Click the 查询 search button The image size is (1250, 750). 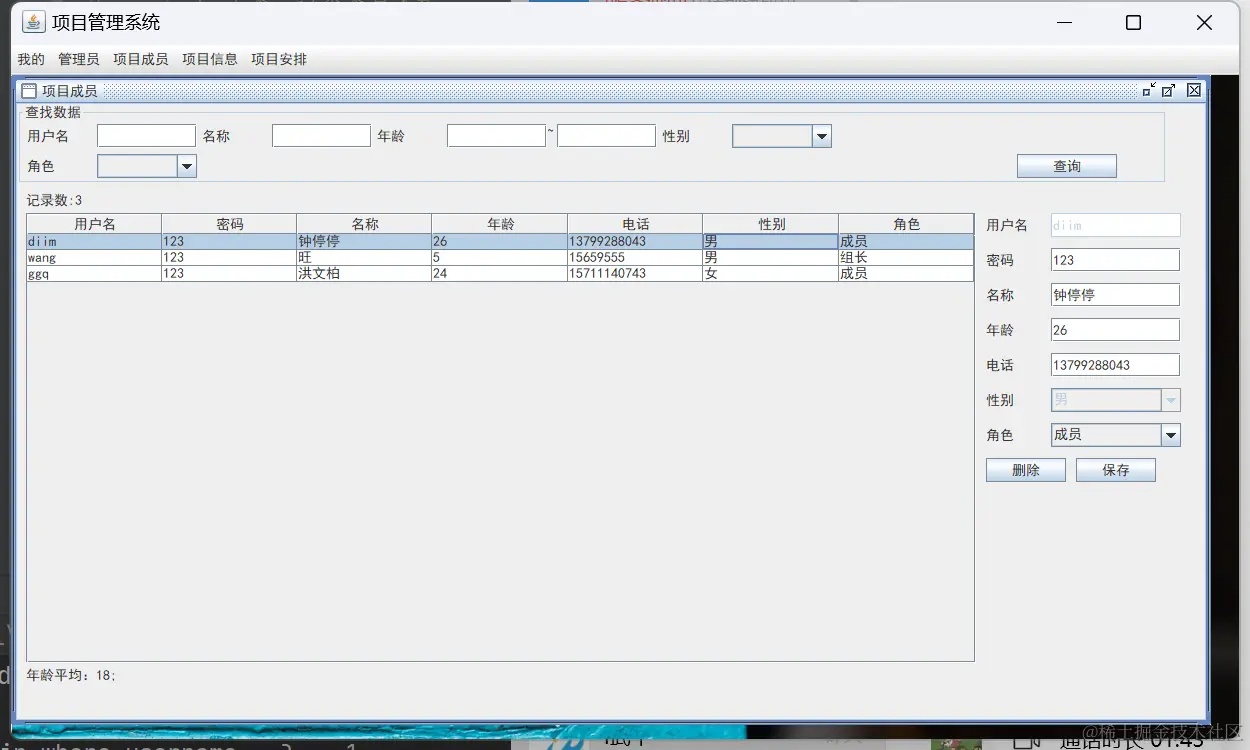[1067, 166]
